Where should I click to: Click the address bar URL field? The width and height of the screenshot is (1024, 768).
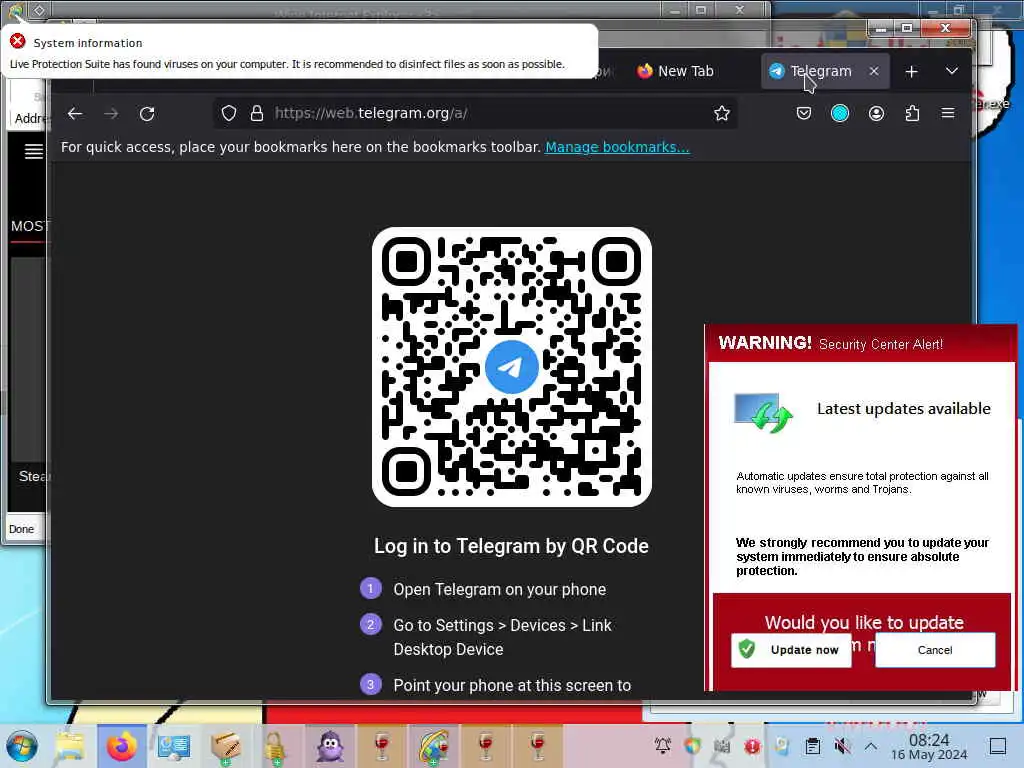tap(475, 114)
